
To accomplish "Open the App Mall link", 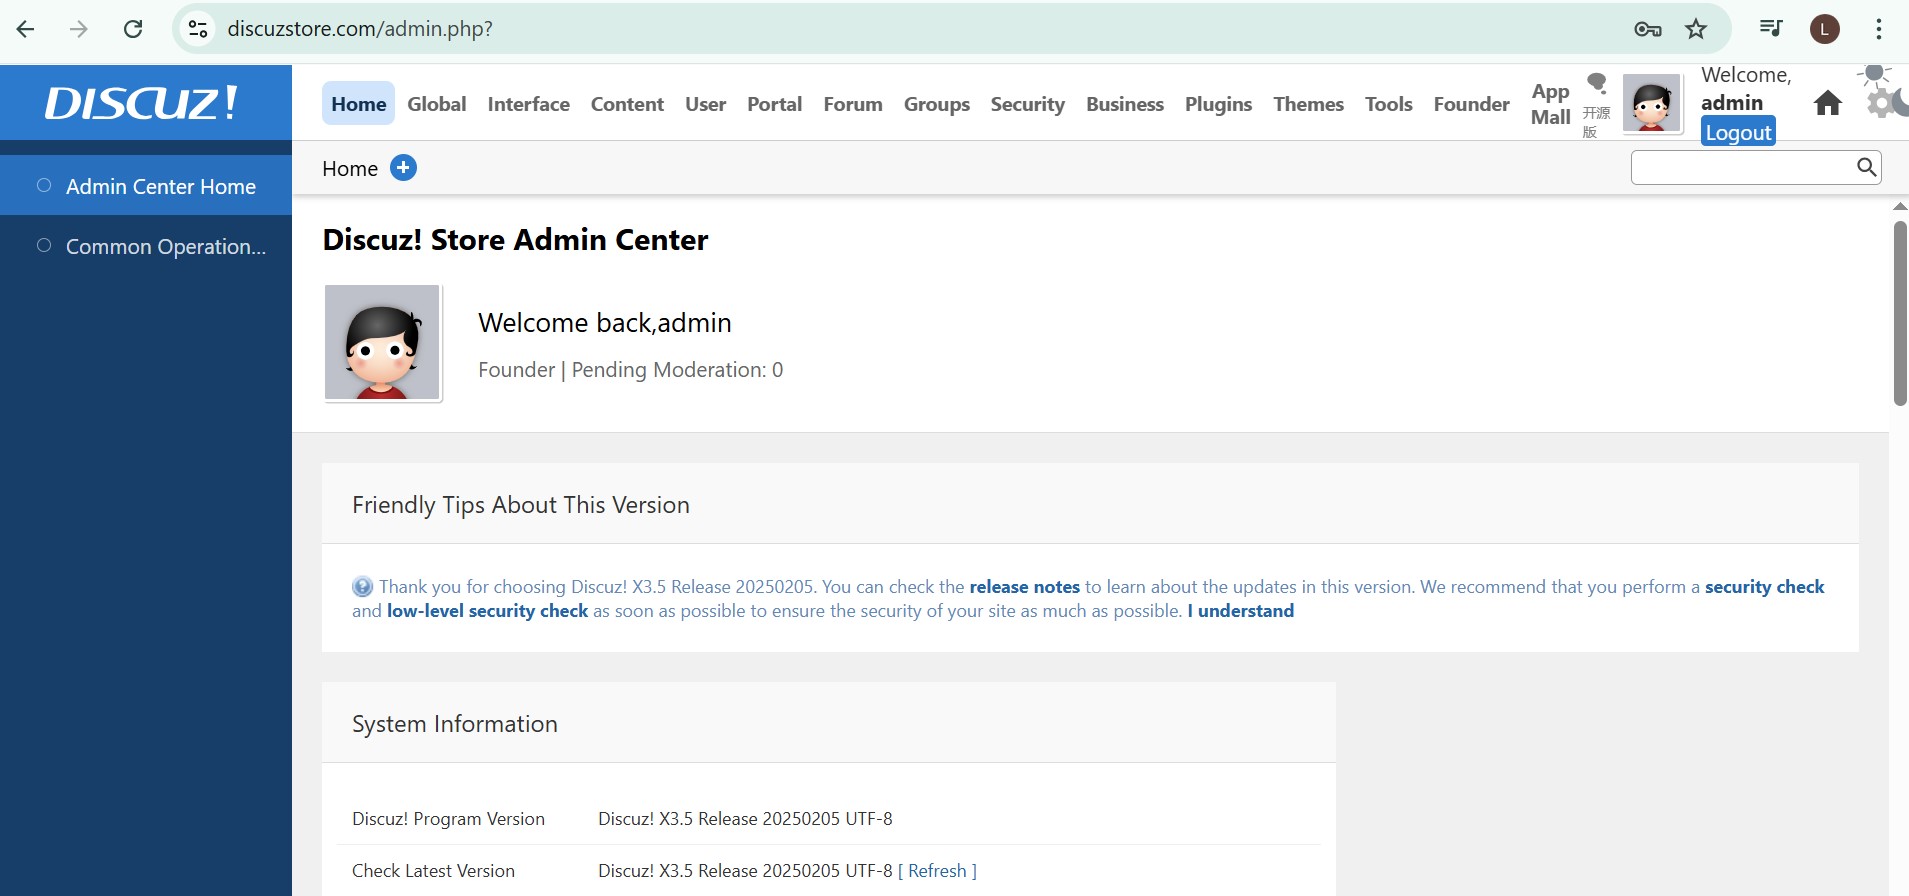I will (1551, 104).
